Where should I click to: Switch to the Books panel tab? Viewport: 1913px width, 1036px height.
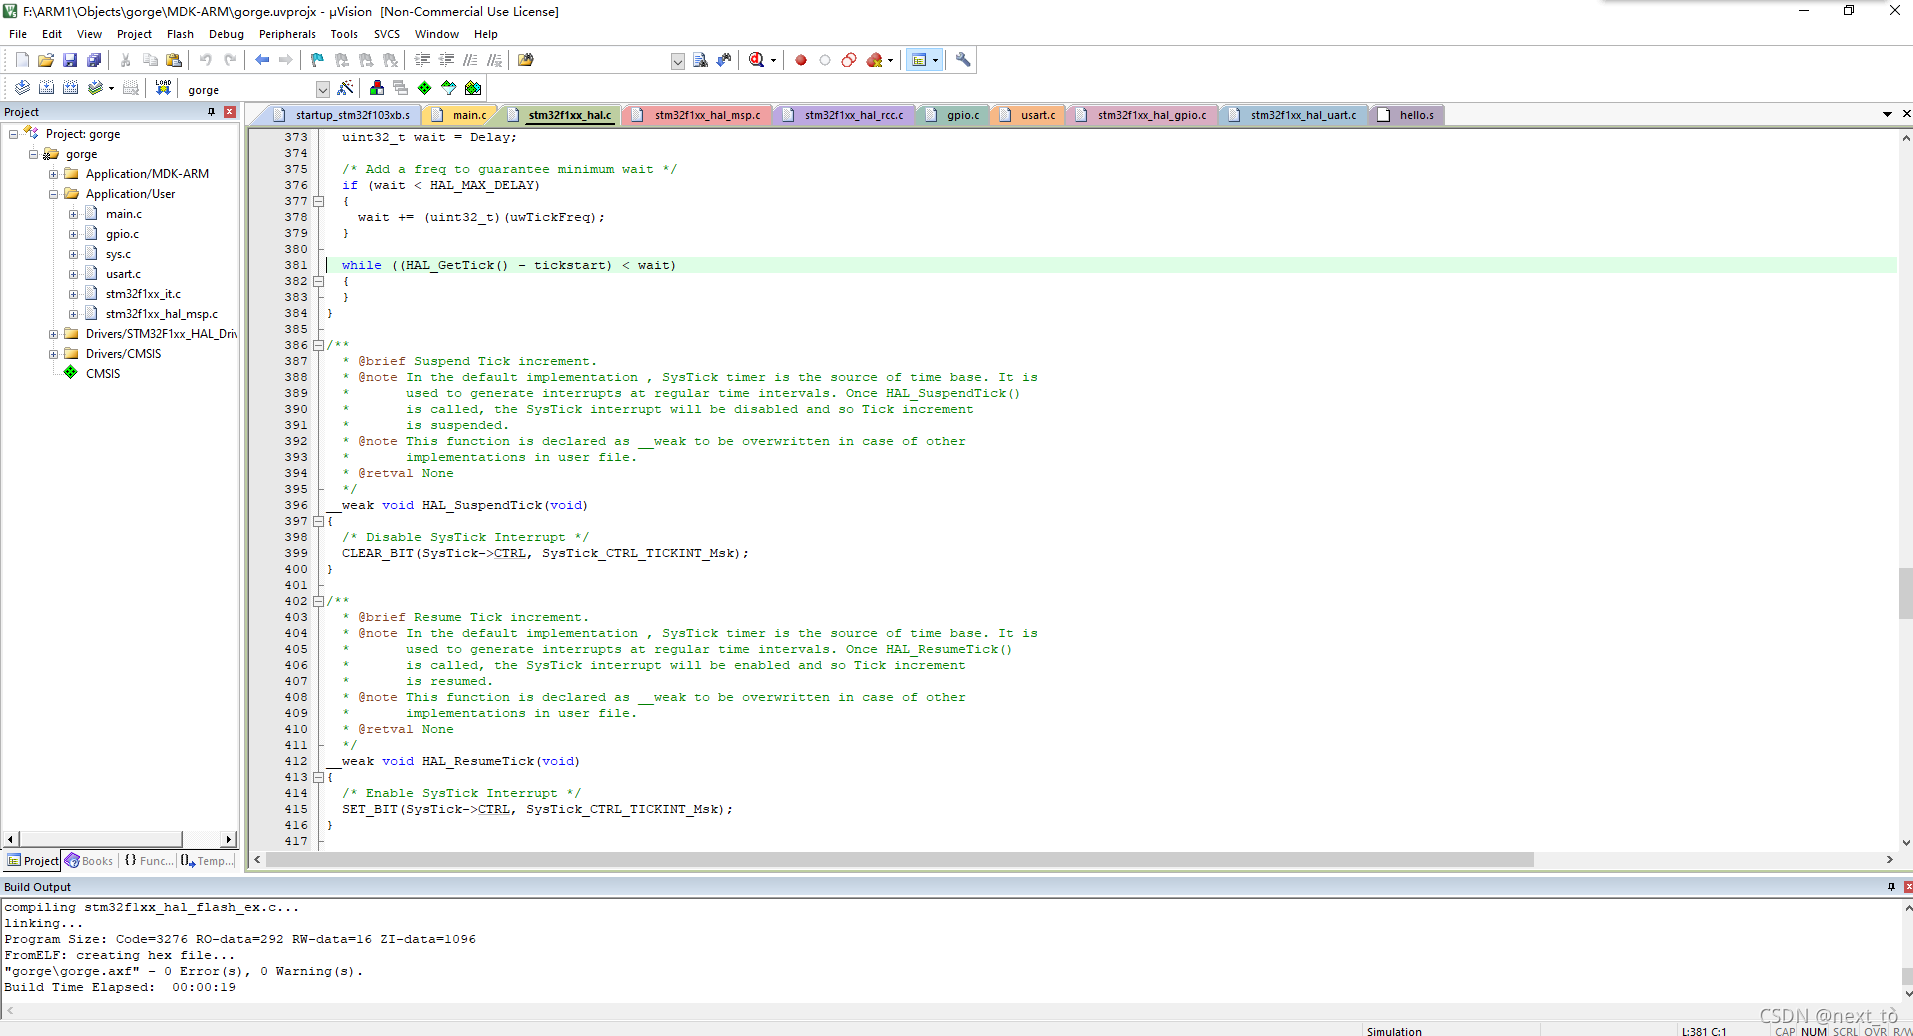tap(90, 861)
